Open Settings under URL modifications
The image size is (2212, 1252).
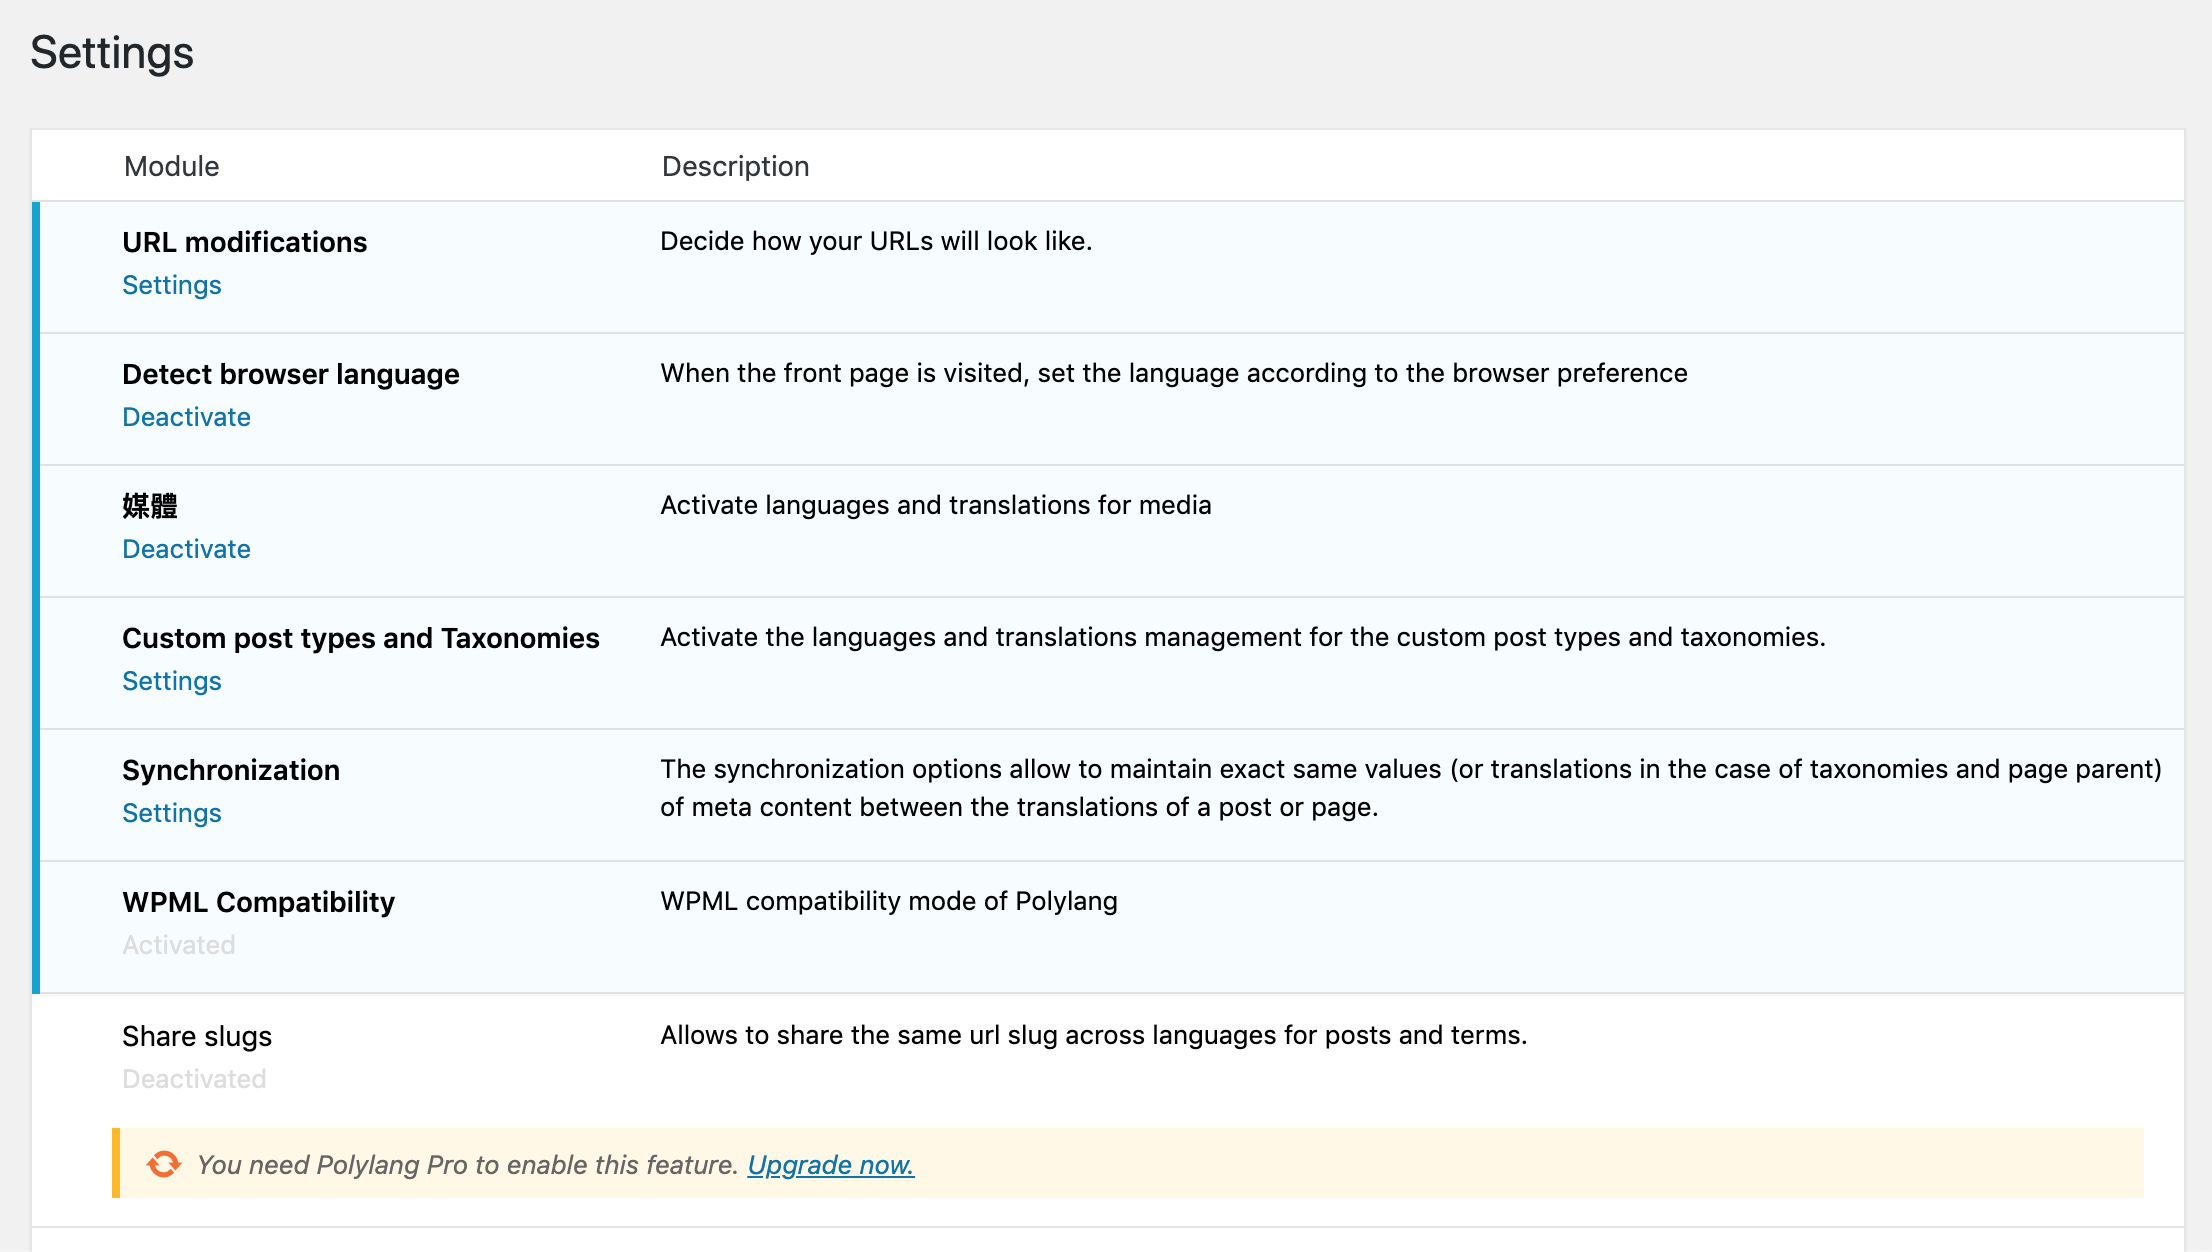tap(172, 285)
